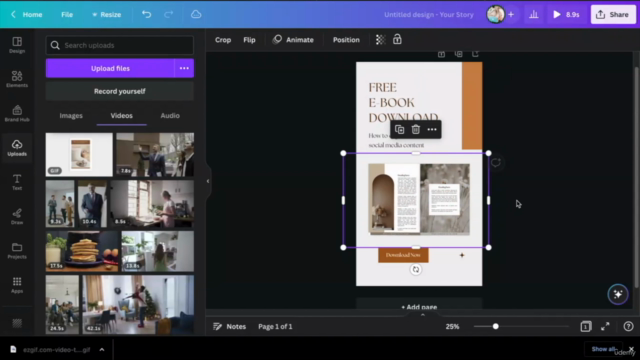Screen dimensions: 640x360
Task: Open the Text sidebar panel
Action: click(17, 182)
